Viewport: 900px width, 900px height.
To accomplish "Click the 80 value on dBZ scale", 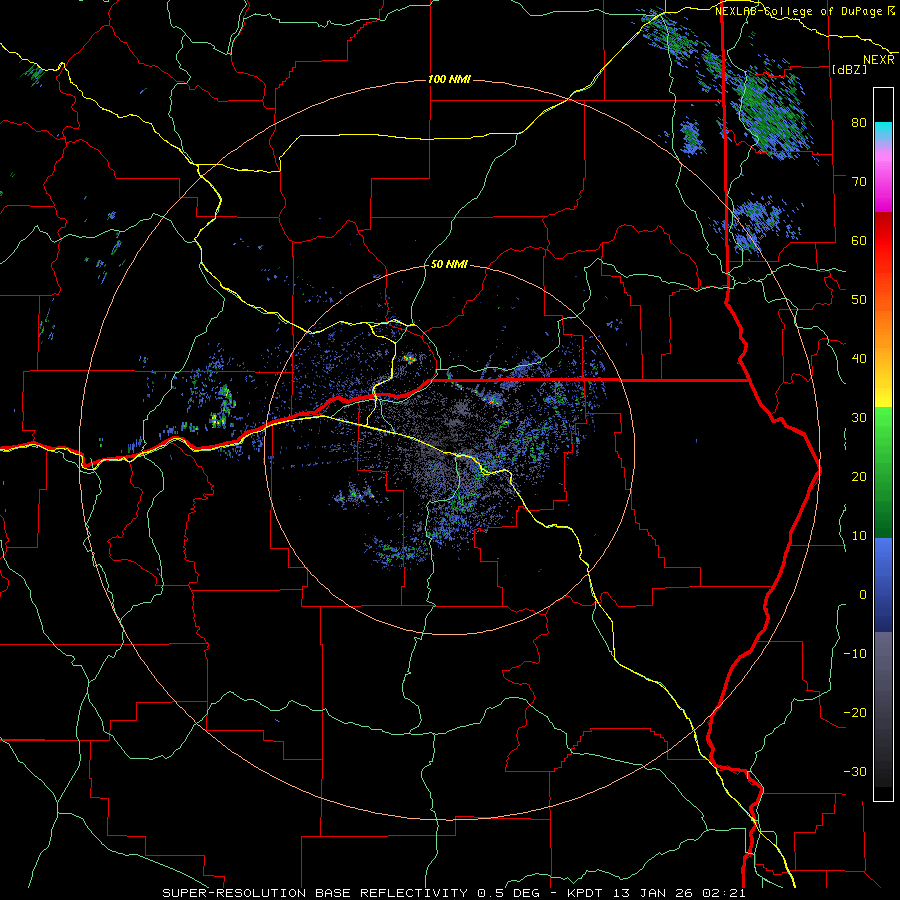I will [859, 122].
